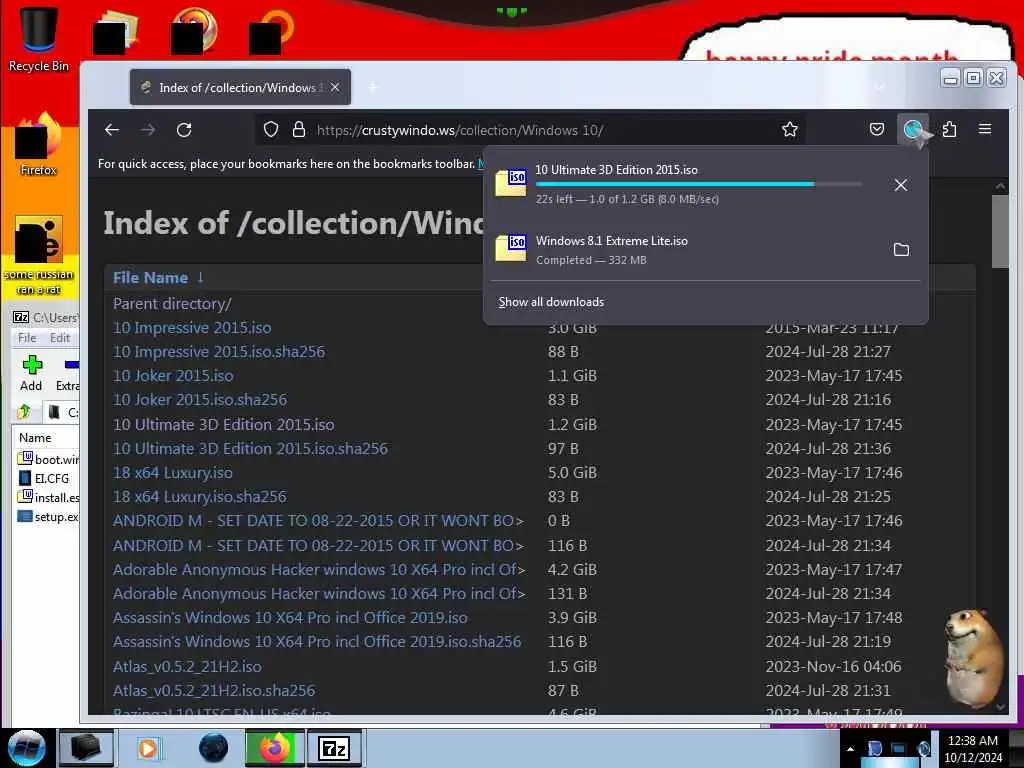The height and width of the screenshot is (768, 1024).
Task: Open the extensions puzzle piece icon
Action: [x=950, y=129]
